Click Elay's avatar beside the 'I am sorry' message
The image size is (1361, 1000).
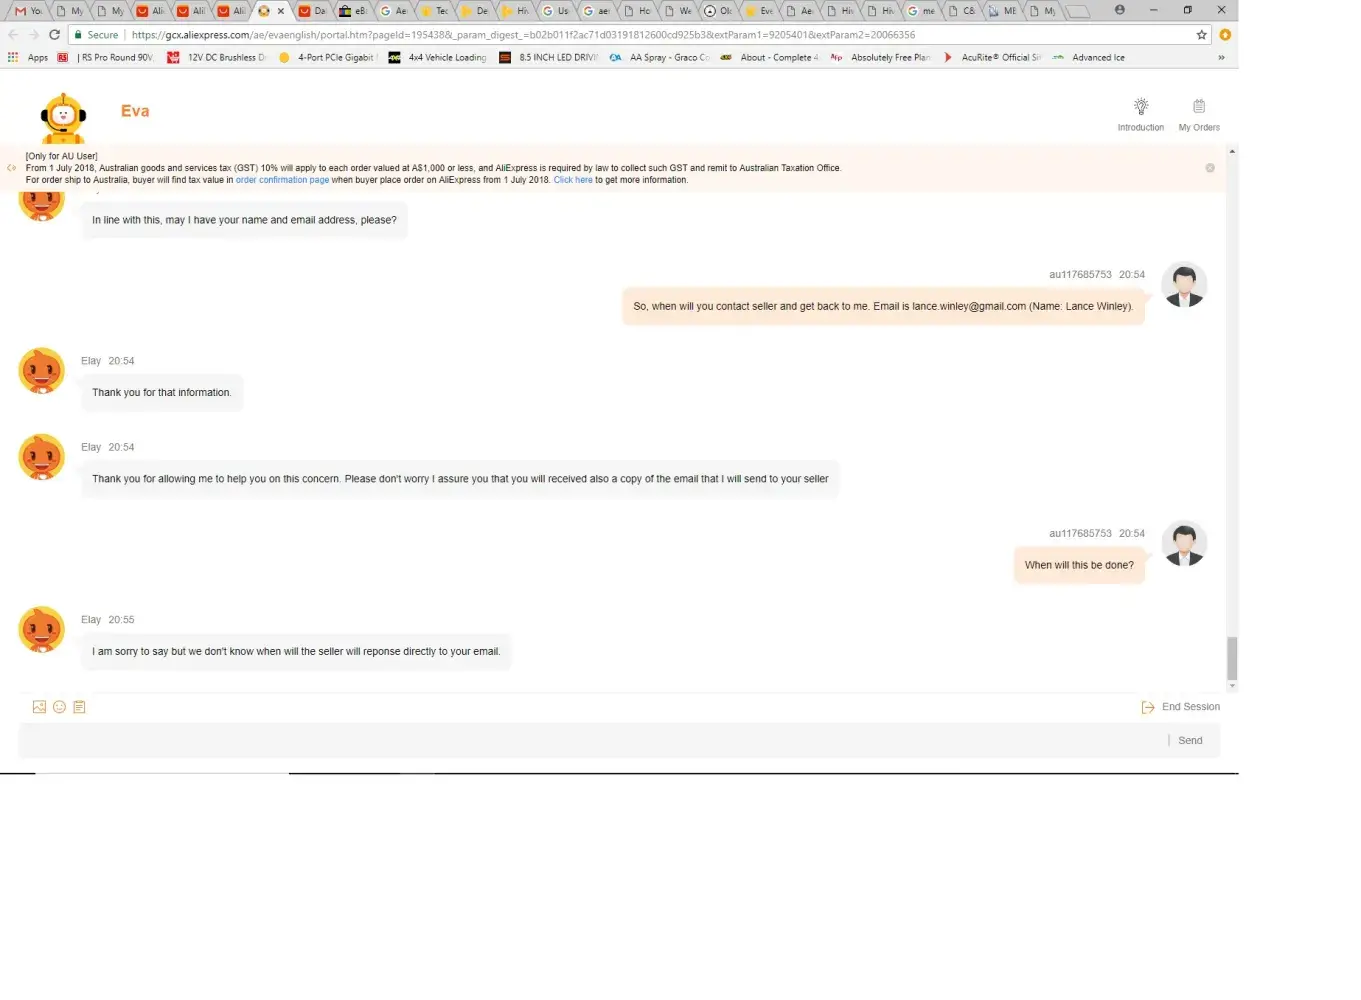42,630
